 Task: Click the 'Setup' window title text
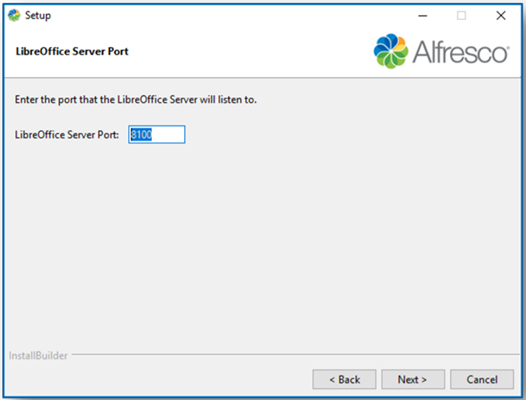(38, 15)
